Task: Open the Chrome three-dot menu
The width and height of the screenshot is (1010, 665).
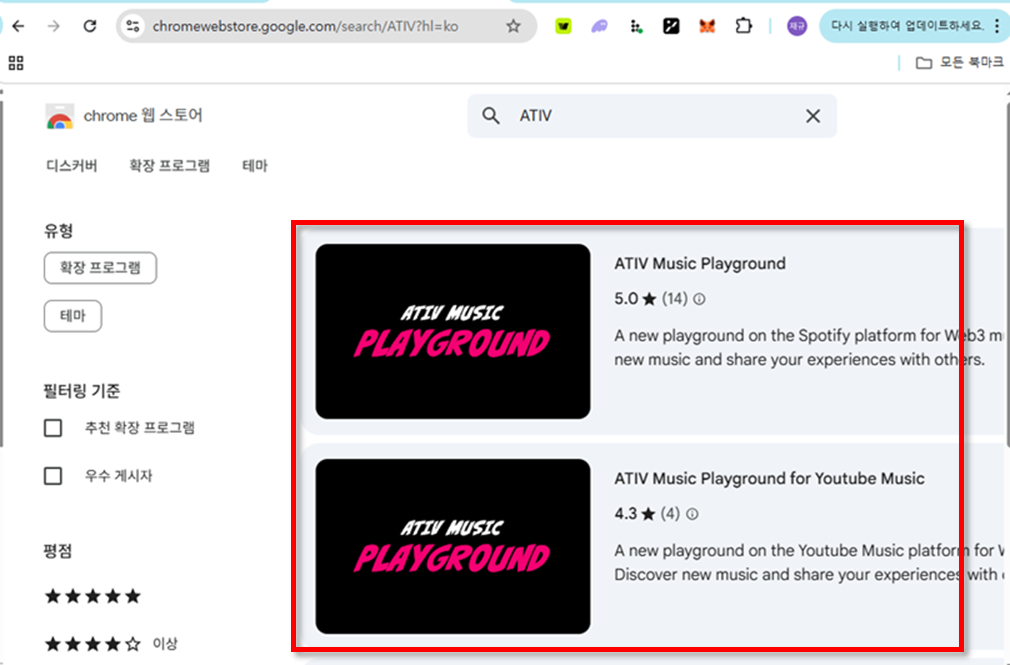Action: click(997, 26)
